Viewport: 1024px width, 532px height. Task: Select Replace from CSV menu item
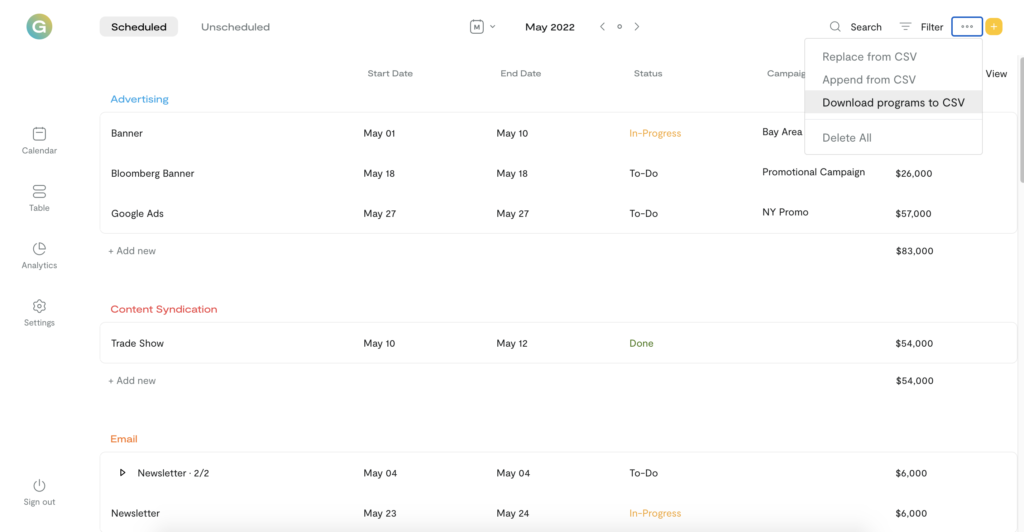point(869,57)
